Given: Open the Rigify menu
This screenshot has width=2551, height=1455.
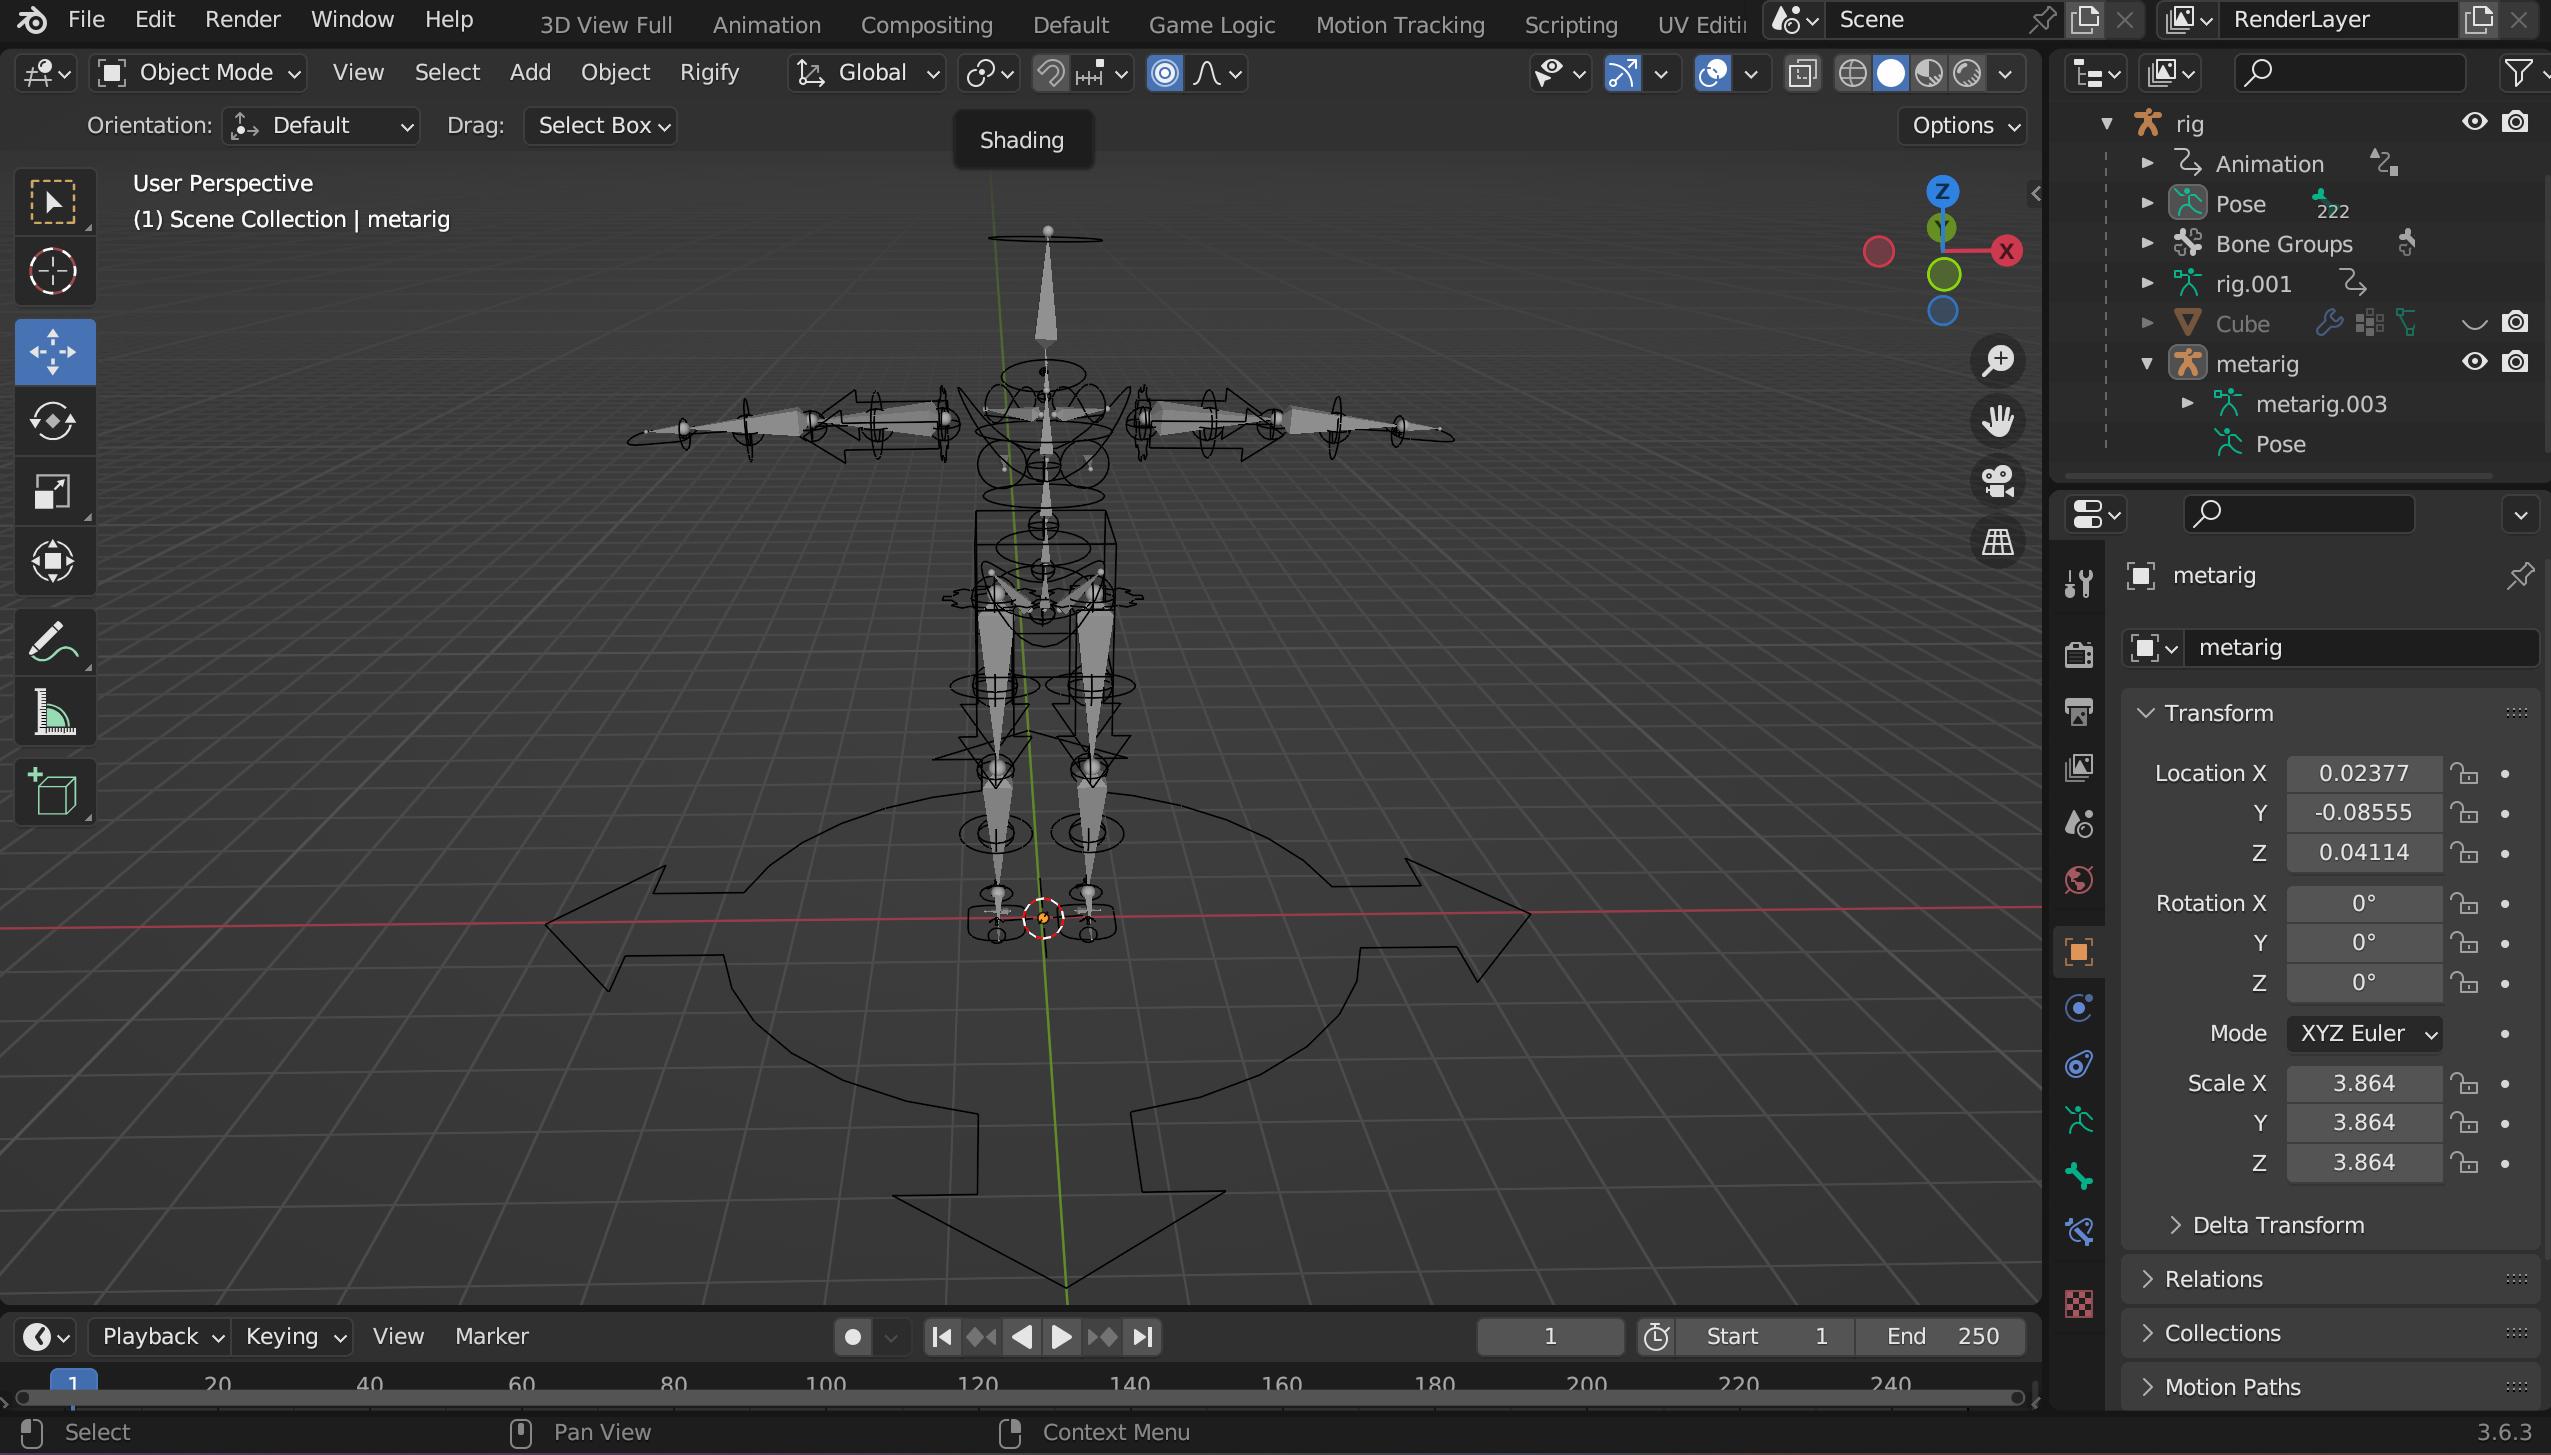Looking at the screenshot, I should pos(709,73).
